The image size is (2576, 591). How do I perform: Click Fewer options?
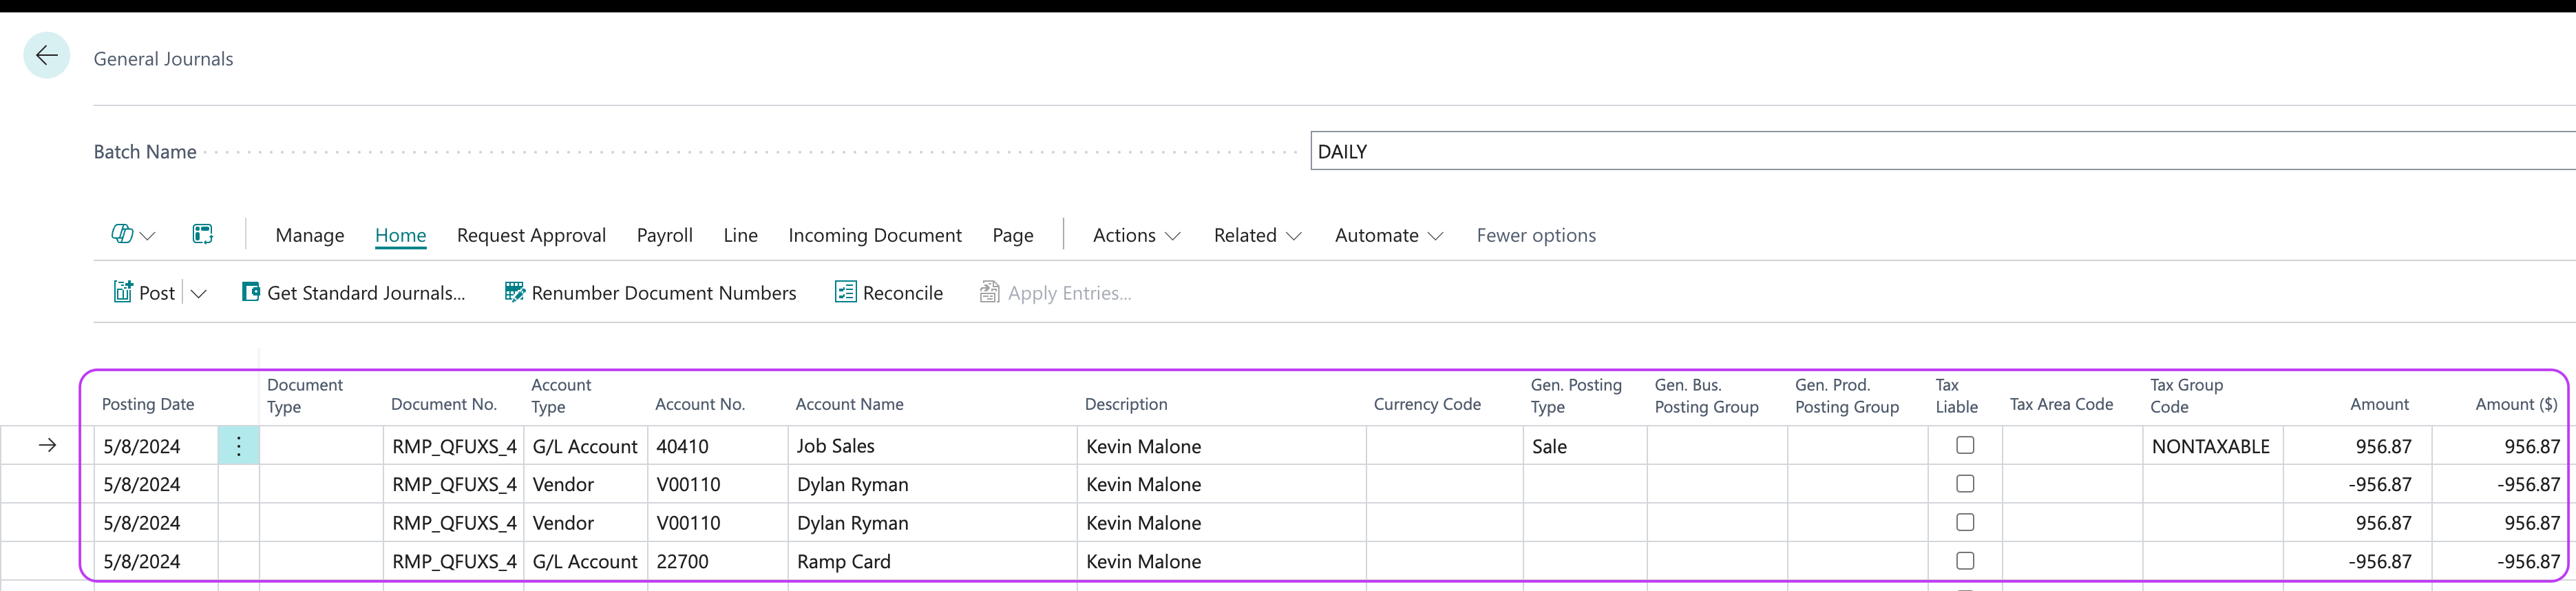[1535, 235]
